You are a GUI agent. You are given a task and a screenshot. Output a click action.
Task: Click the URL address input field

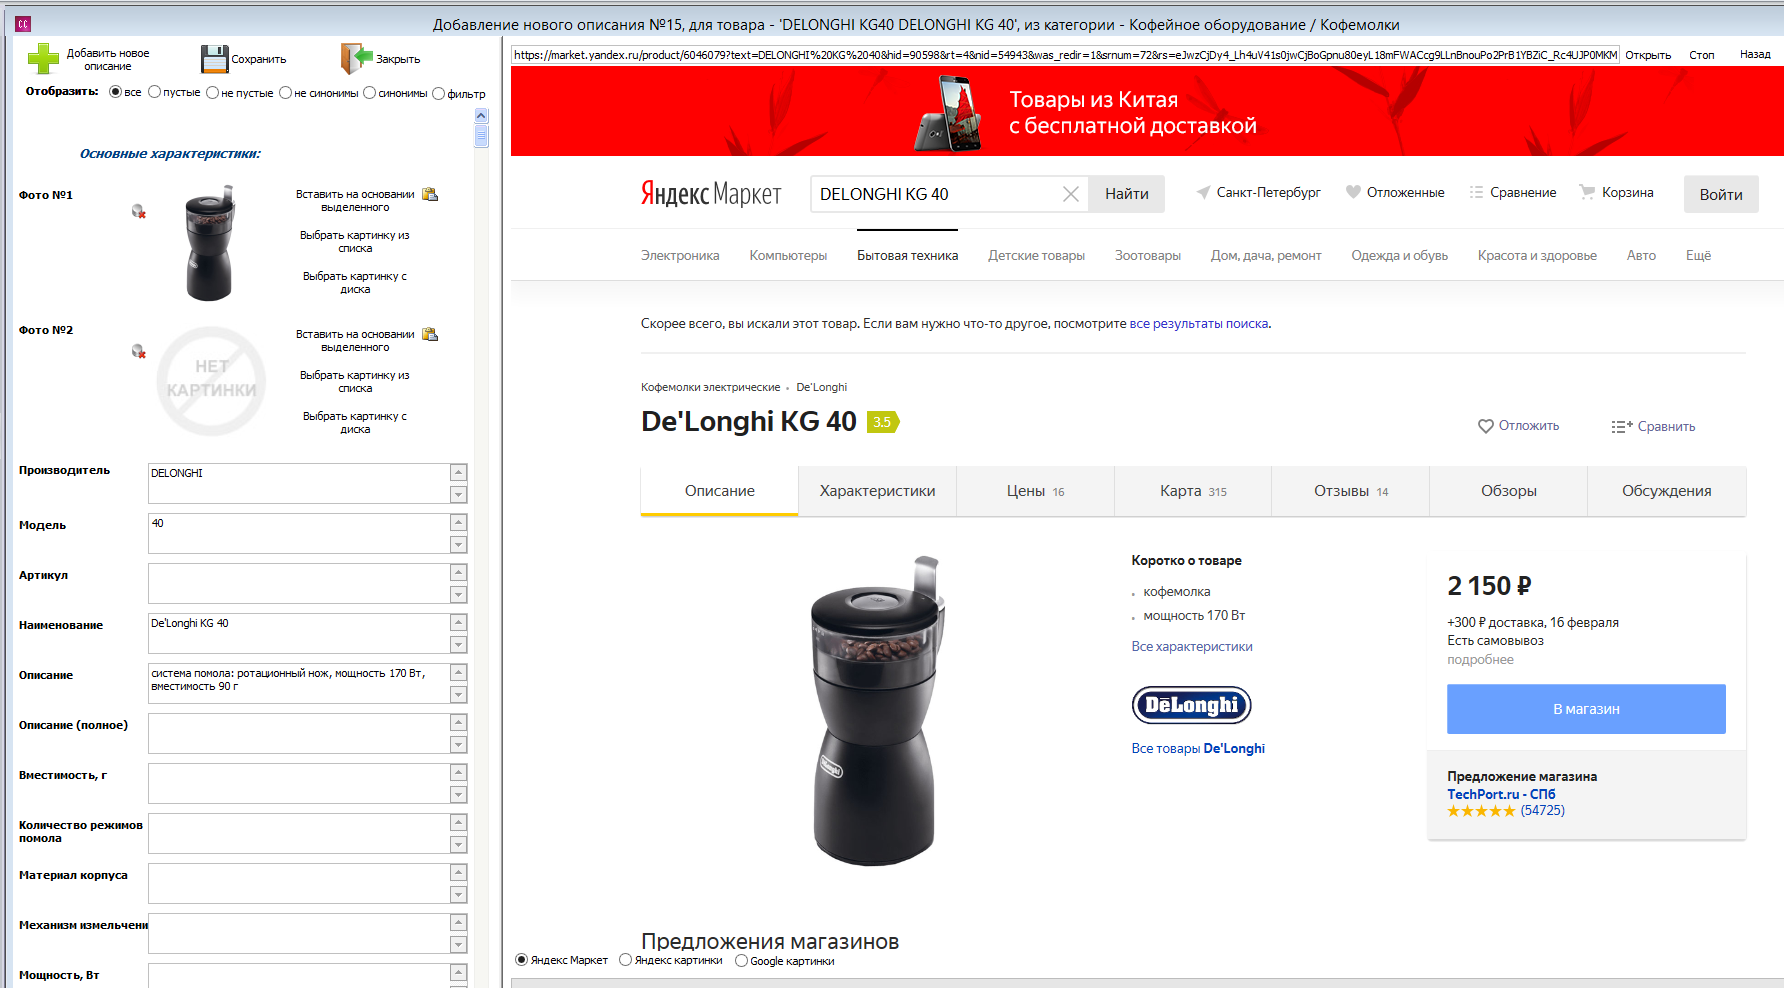coord(1065,55)
